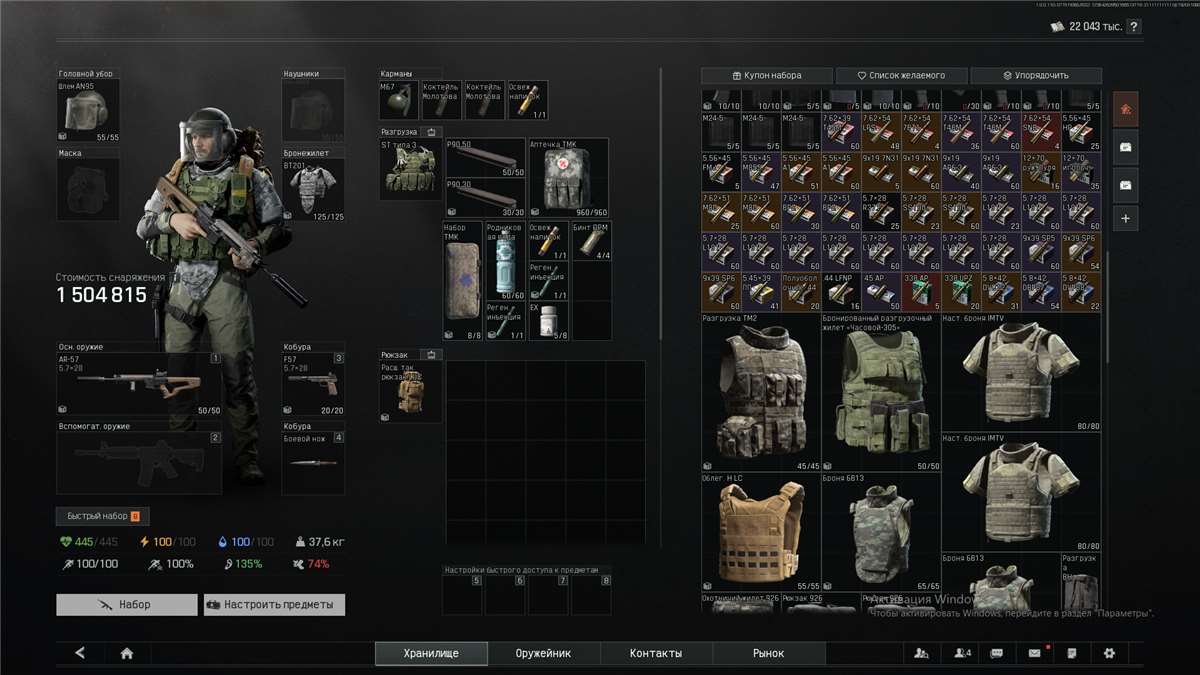Select the red home stash tab icon
The height and width of the screenshot is (675, 1200).
[x=1125, y=109]
